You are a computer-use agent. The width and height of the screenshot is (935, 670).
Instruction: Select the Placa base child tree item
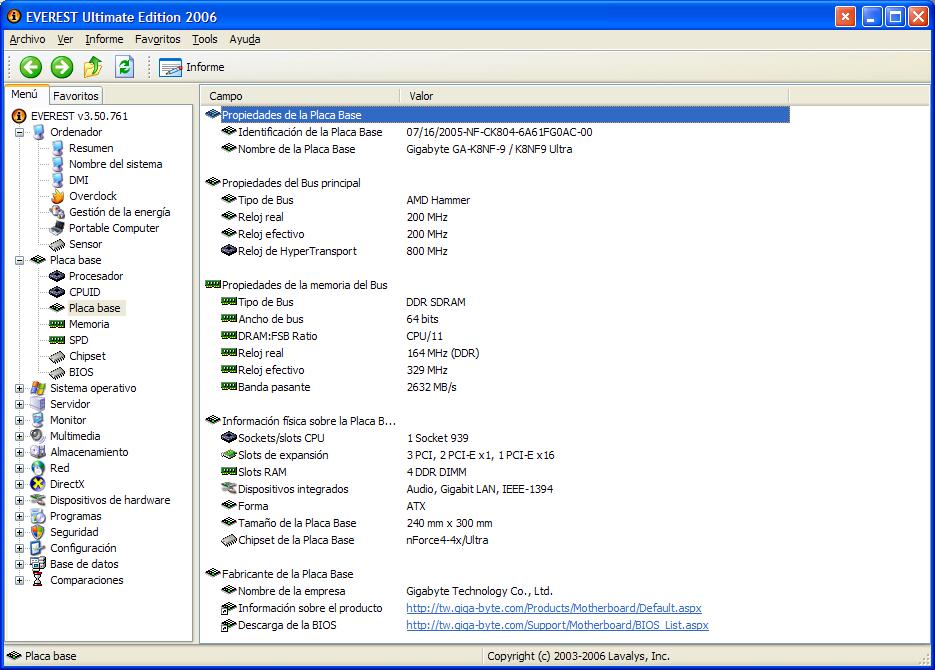coord(94,308)
